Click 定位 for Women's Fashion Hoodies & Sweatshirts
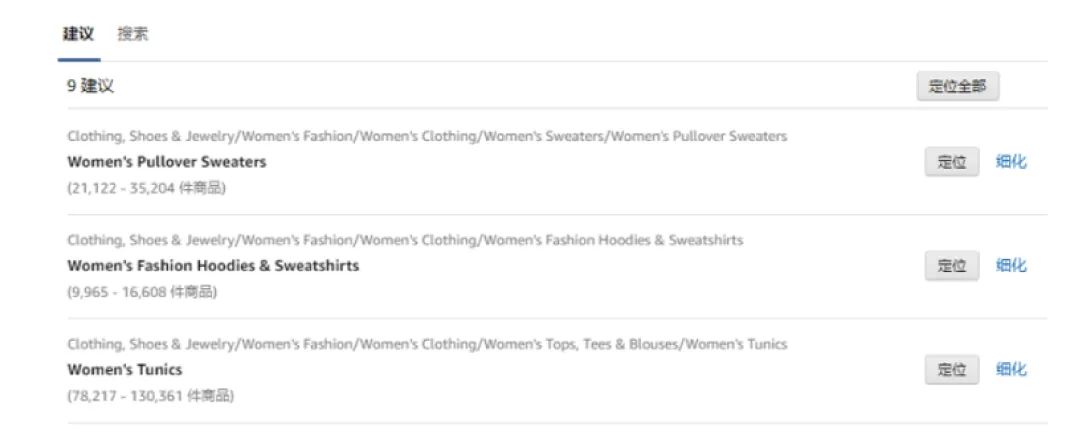1080x440 pixels. [951, 266]
